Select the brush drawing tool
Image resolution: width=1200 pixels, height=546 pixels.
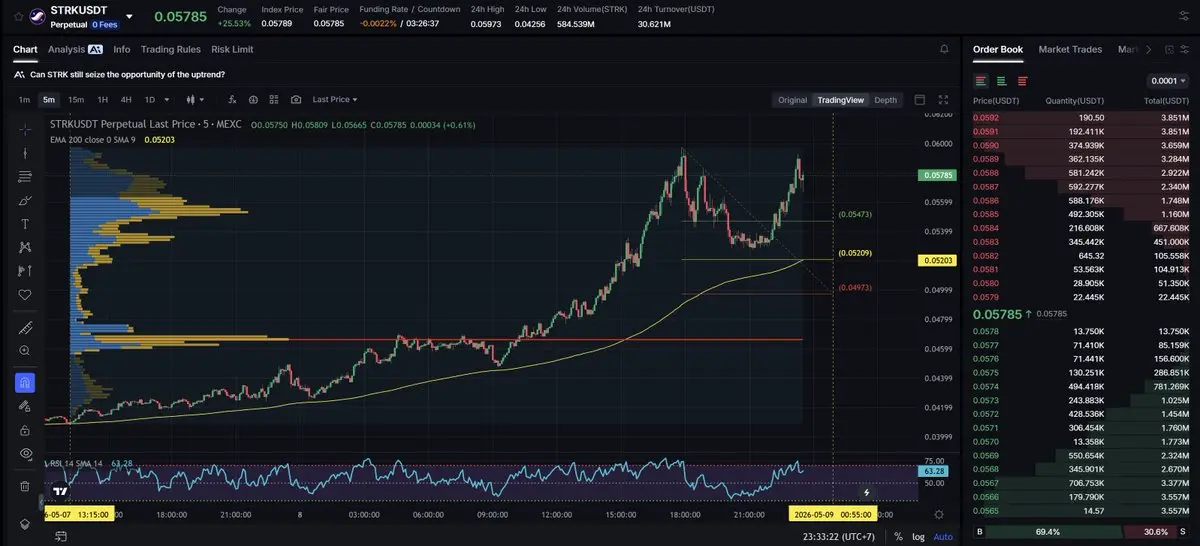tap(25, 200)
